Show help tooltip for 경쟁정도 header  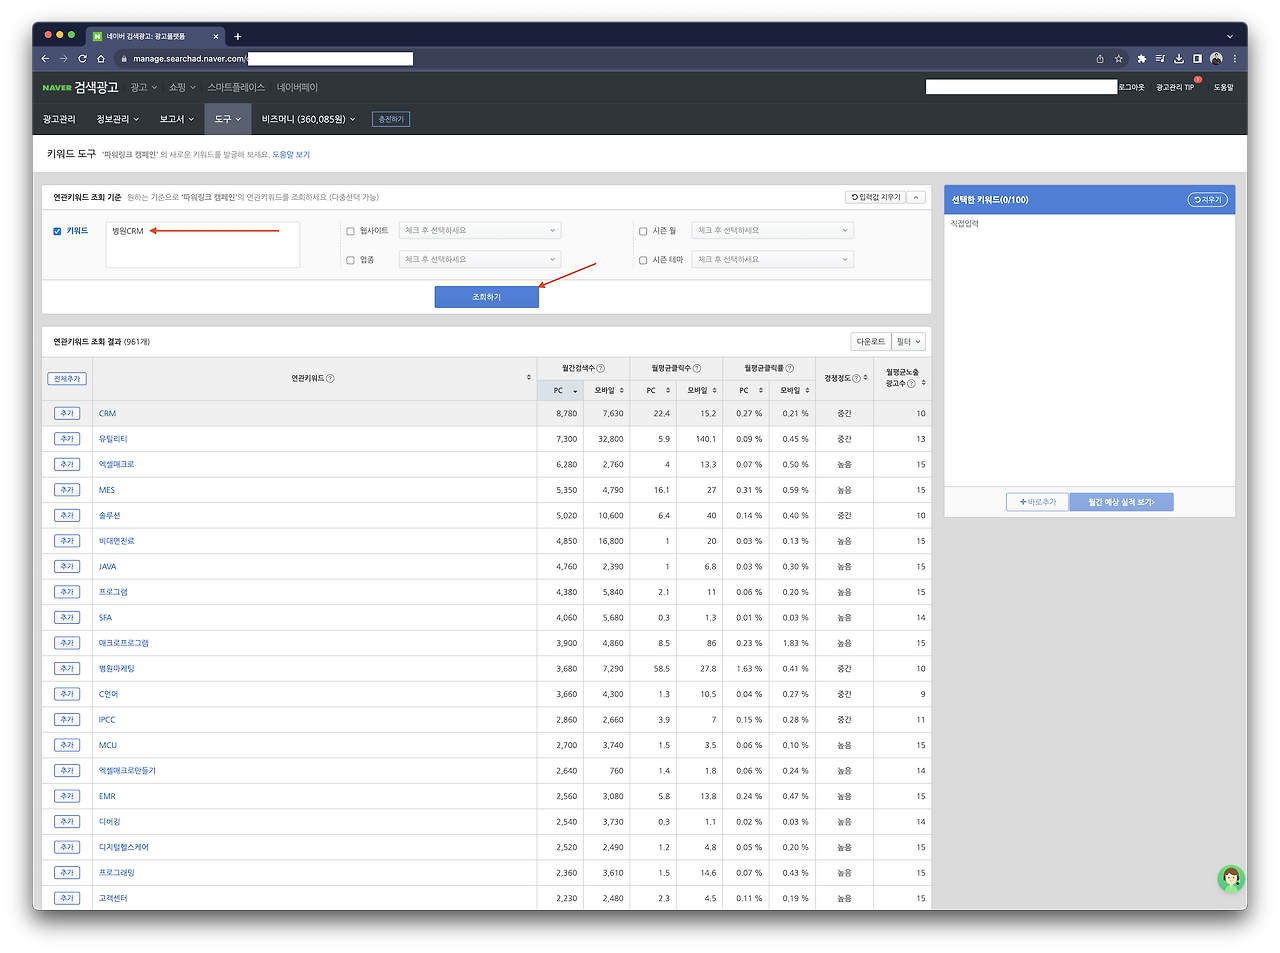click(x=856, y=378)
